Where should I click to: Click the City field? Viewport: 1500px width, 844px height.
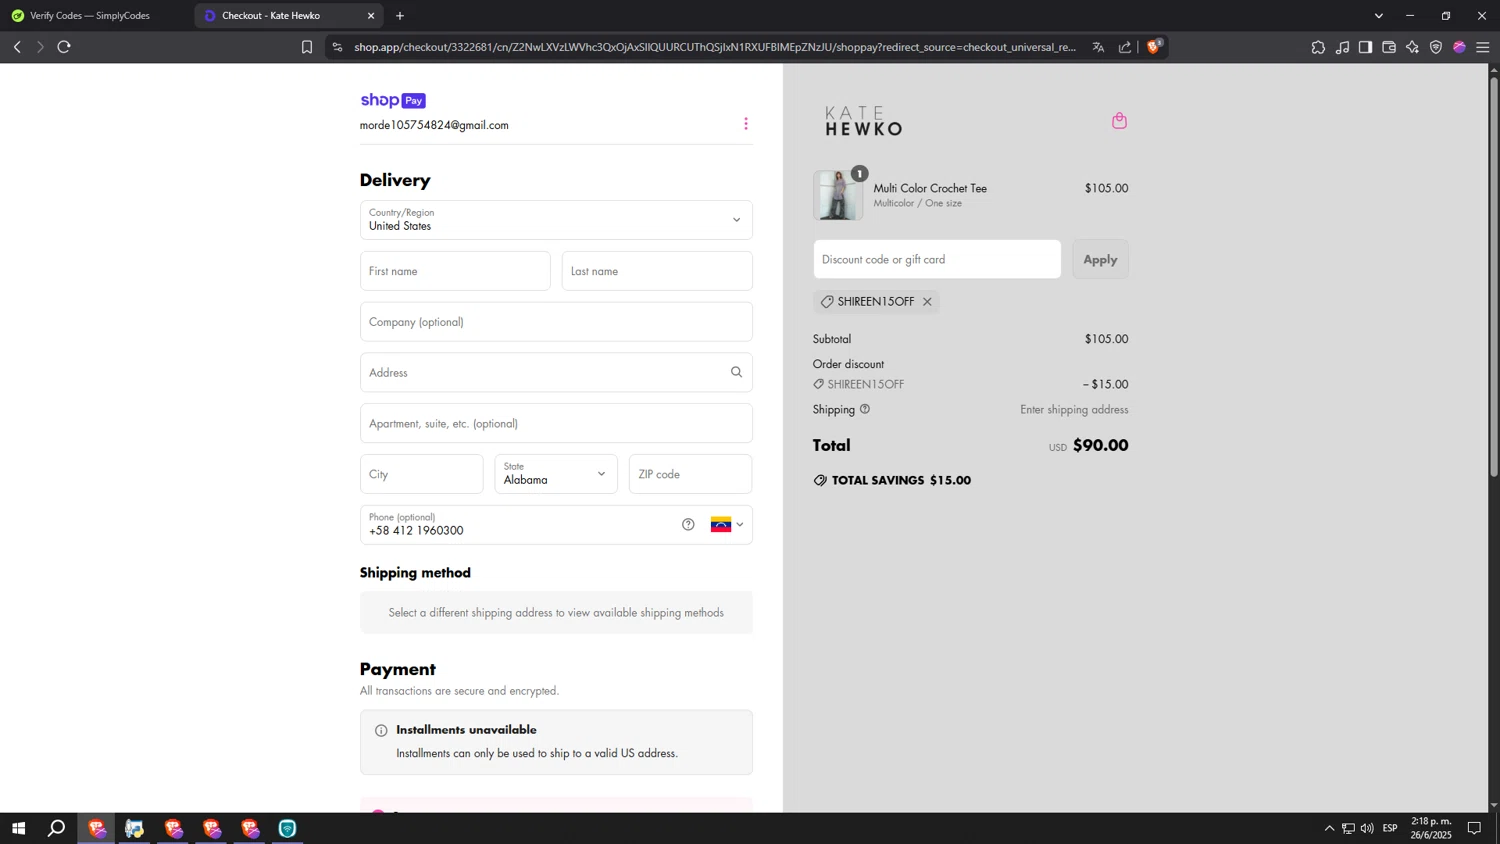click(422, 474)
